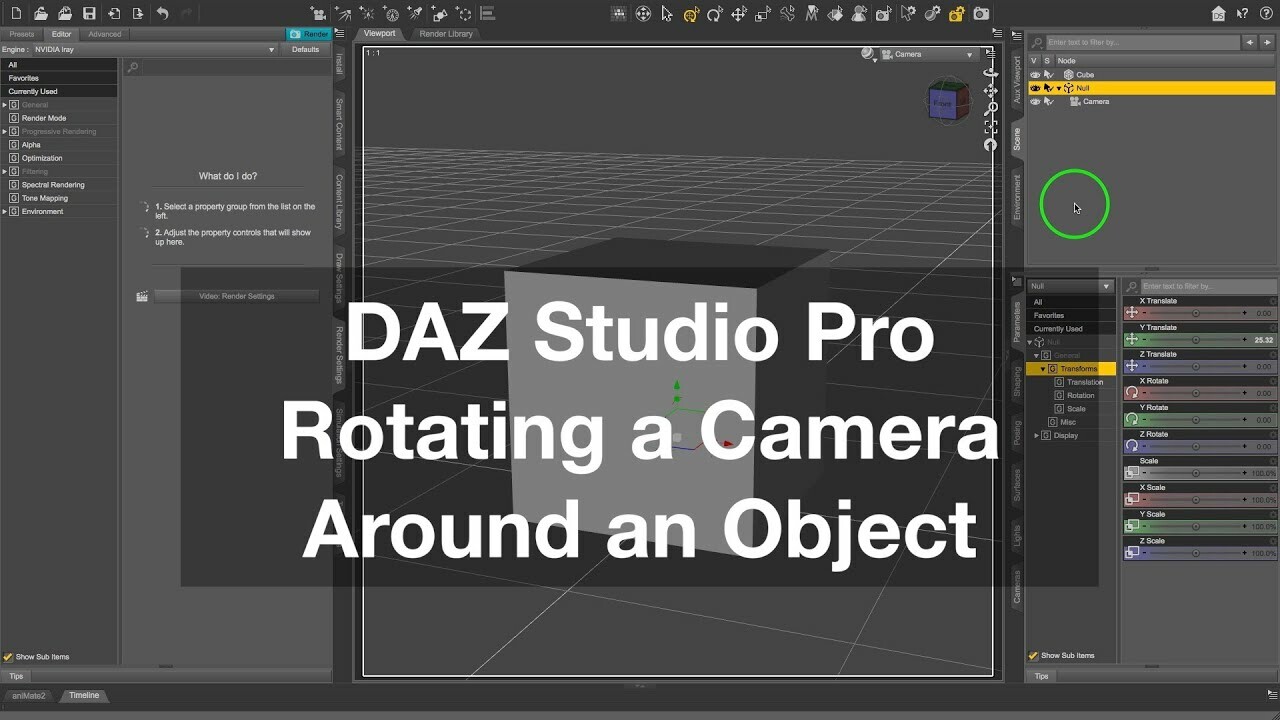This screenshot has height=720, width=1280.
Task: Switch to the Timeline tab
Action: pyautogui.click(x=84, y=695)
